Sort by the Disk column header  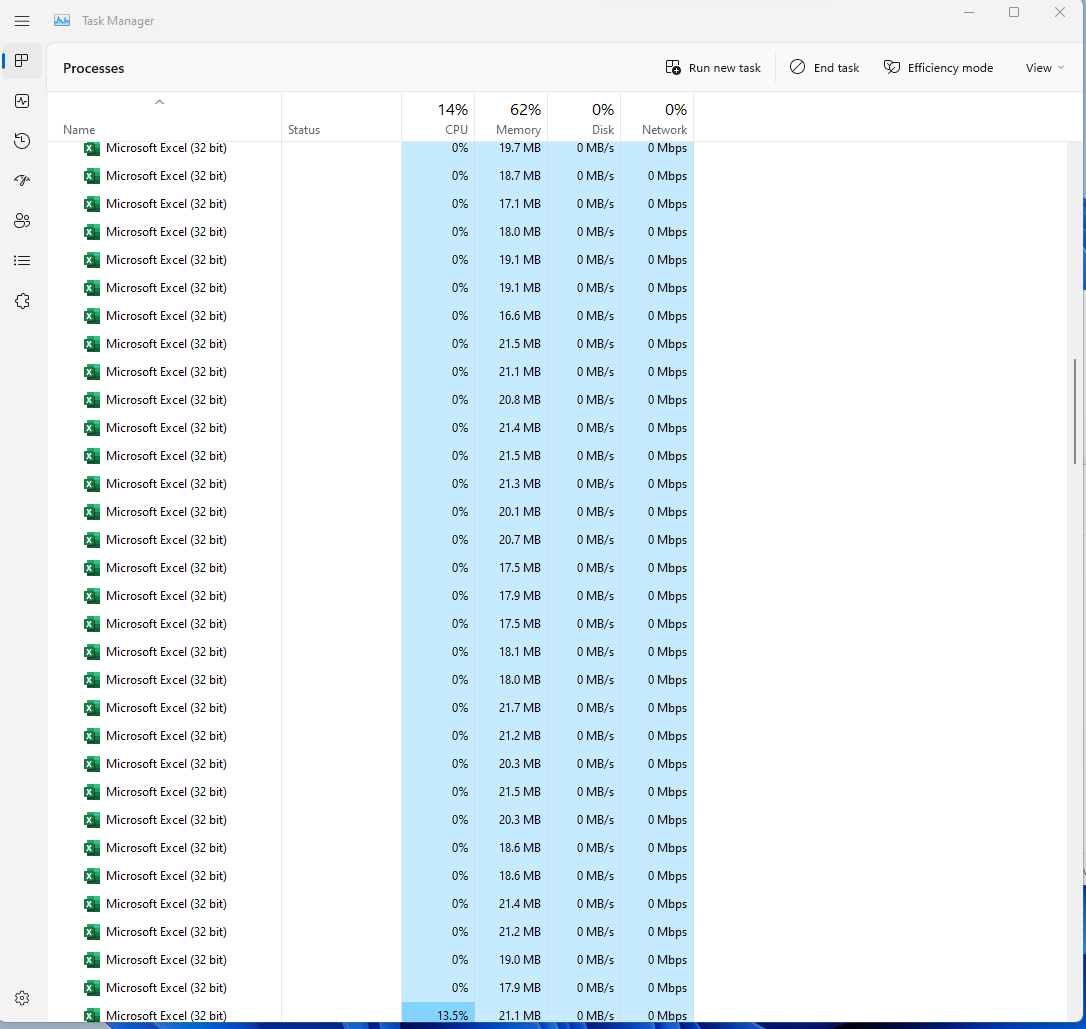584,118
